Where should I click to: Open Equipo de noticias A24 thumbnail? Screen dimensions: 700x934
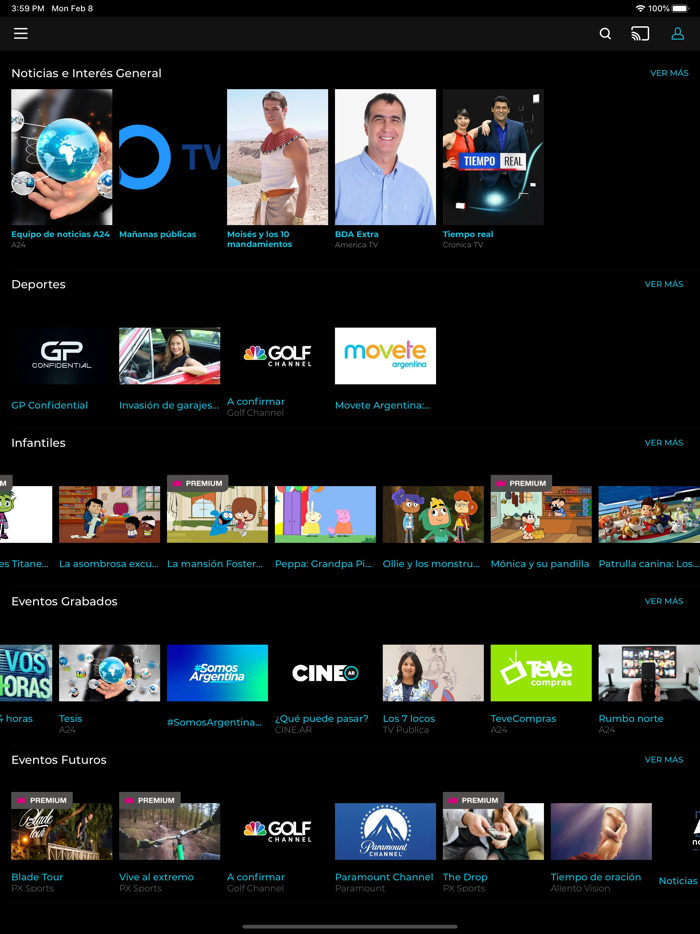pos(61,157)
